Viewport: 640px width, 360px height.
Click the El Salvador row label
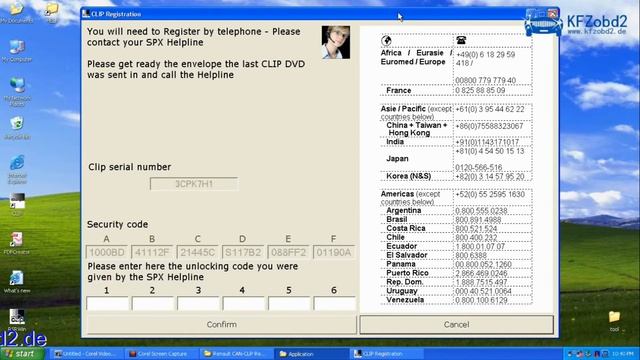(x=407, y=255)
